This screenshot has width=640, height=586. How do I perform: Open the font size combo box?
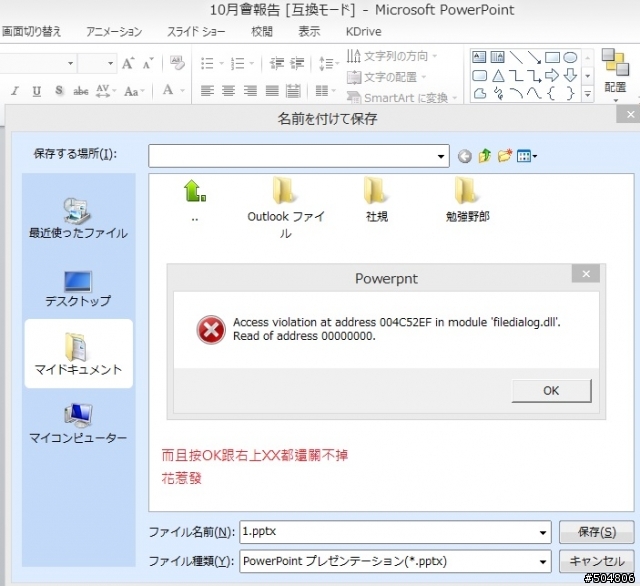(97, 64)
